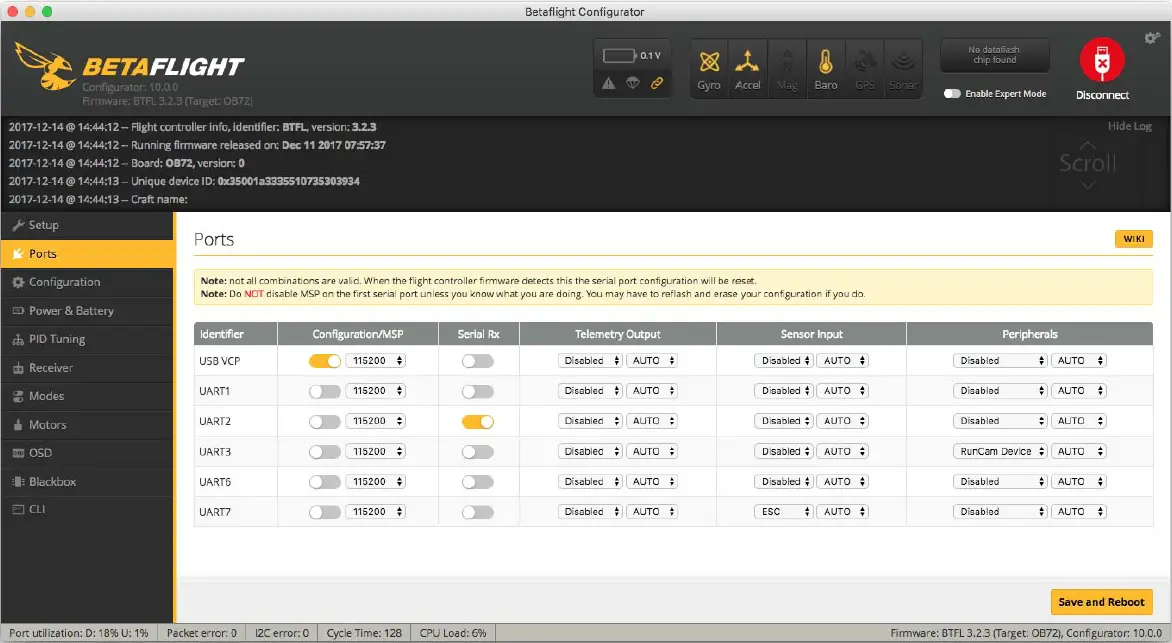Screen dimensions: 1172x643
Task: Click the Power & Battery sidebar icon
Action: (18, 310)
